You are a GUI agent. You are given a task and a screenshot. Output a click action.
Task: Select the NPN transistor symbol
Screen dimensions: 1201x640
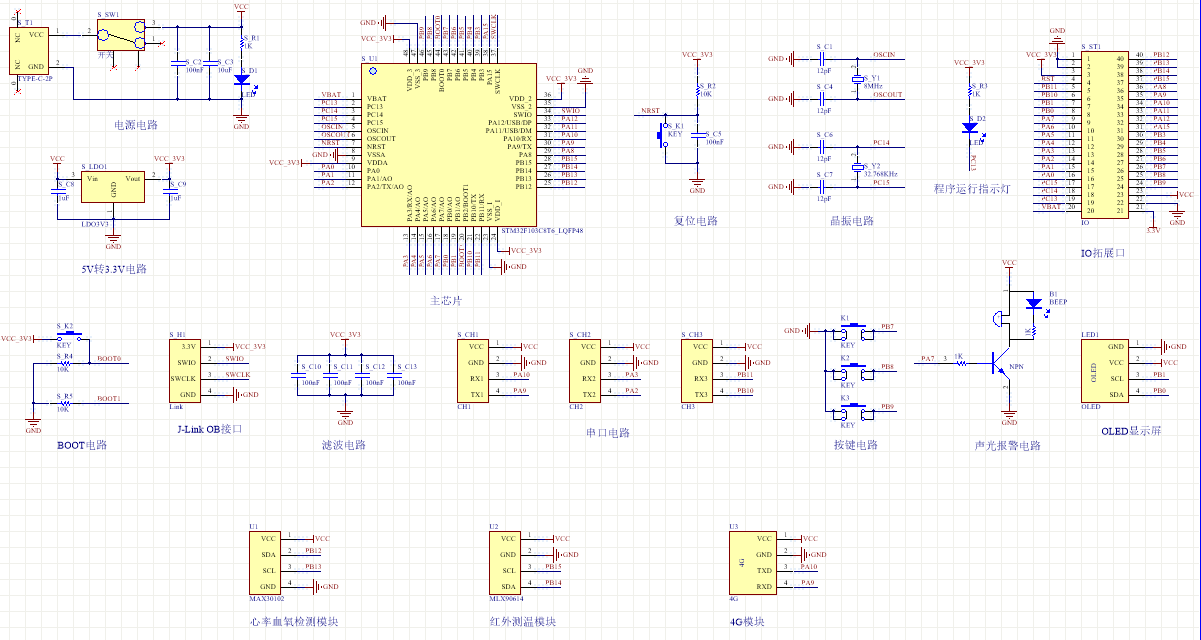[x=1001, y=363]
